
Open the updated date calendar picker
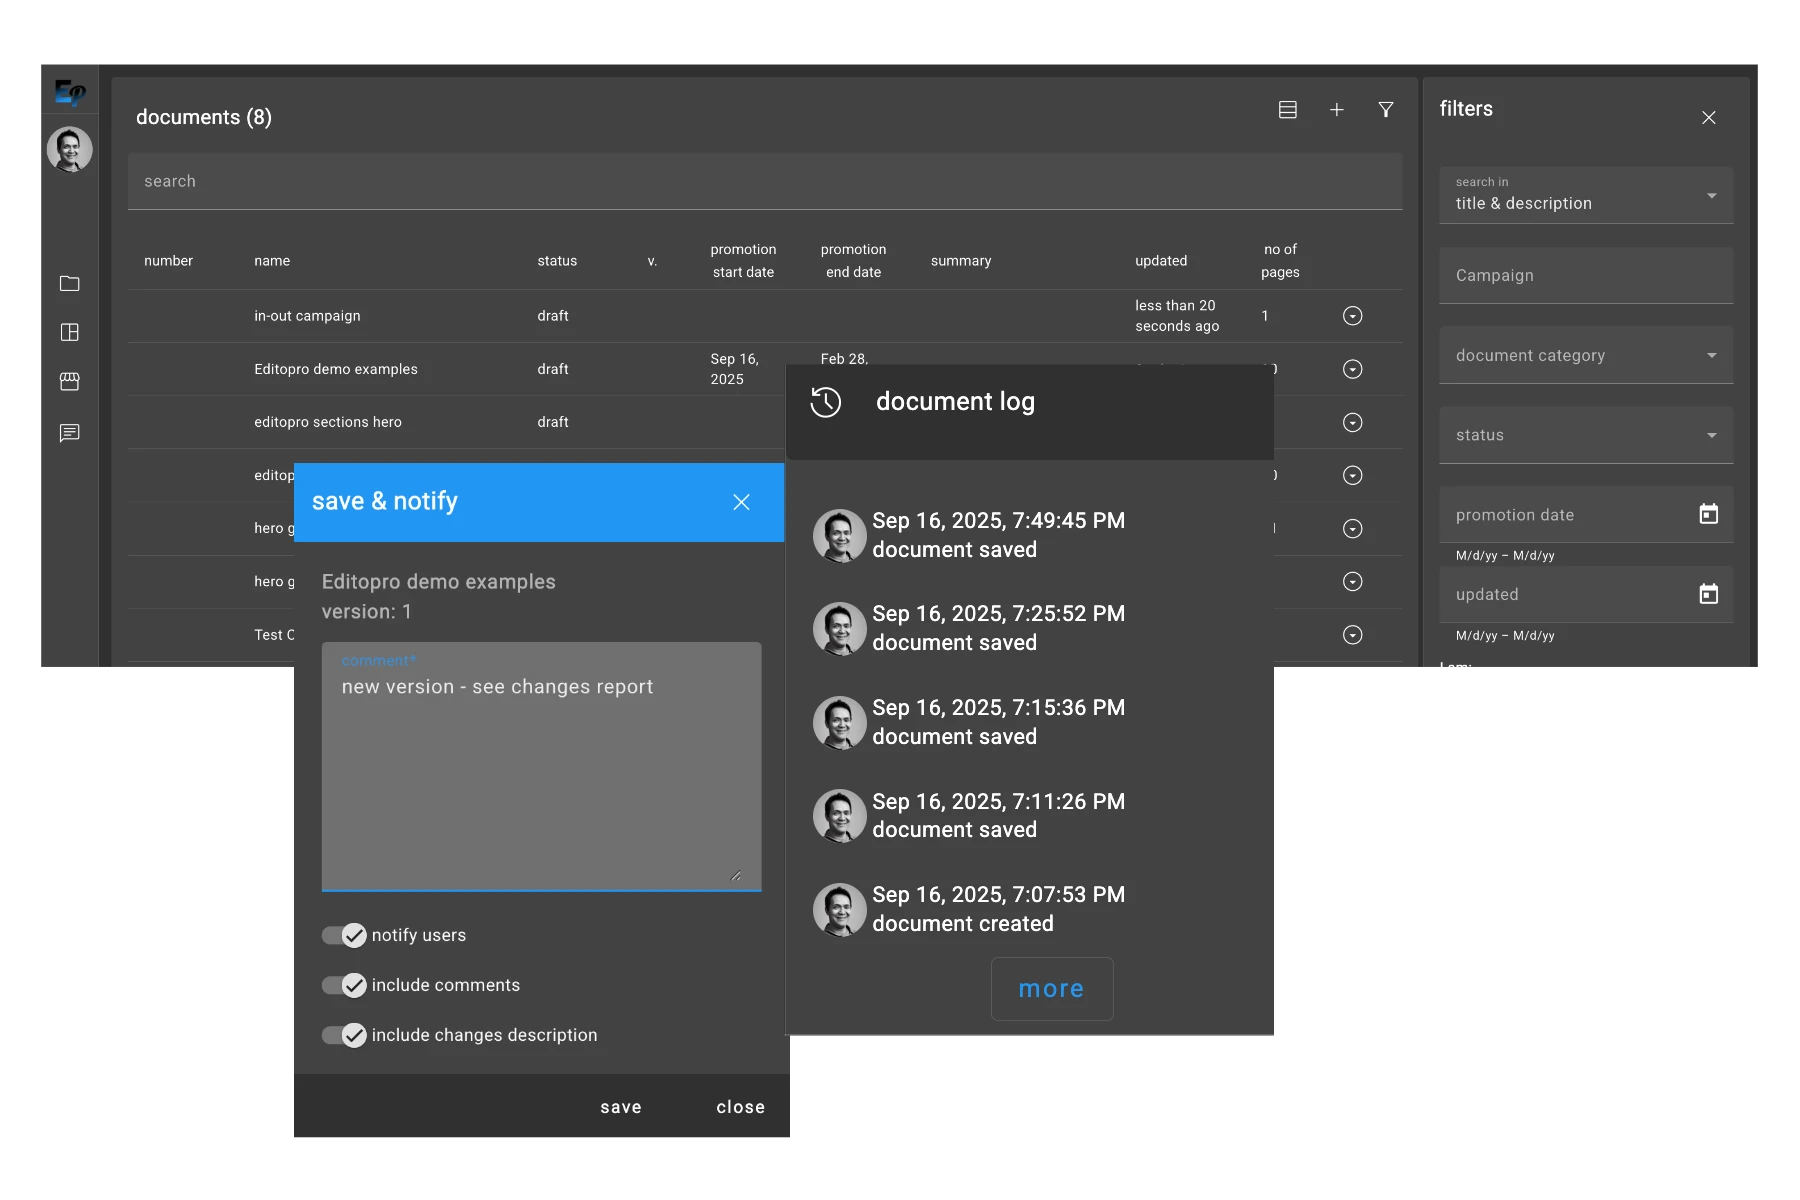[1709, 594]
